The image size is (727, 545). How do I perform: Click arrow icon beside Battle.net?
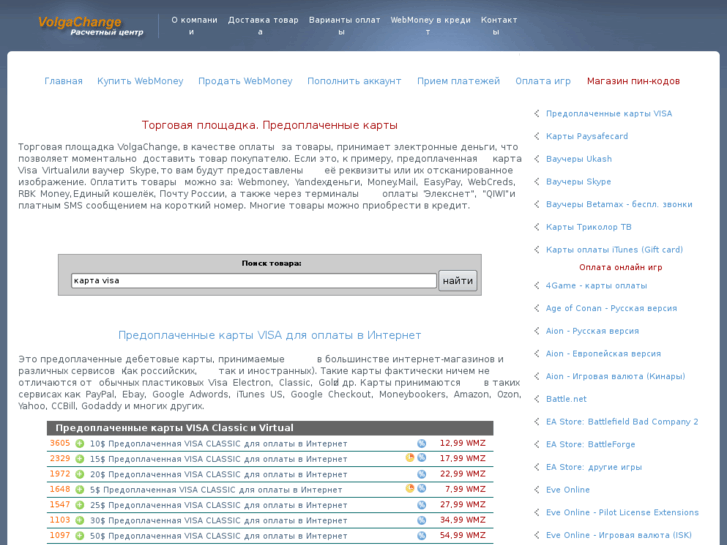[537, 399]
